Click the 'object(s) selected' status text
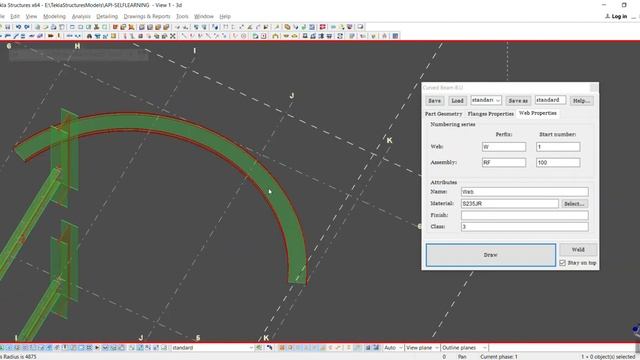The height and width of the screenshot is (360, 640). click(x=614, y=357)
